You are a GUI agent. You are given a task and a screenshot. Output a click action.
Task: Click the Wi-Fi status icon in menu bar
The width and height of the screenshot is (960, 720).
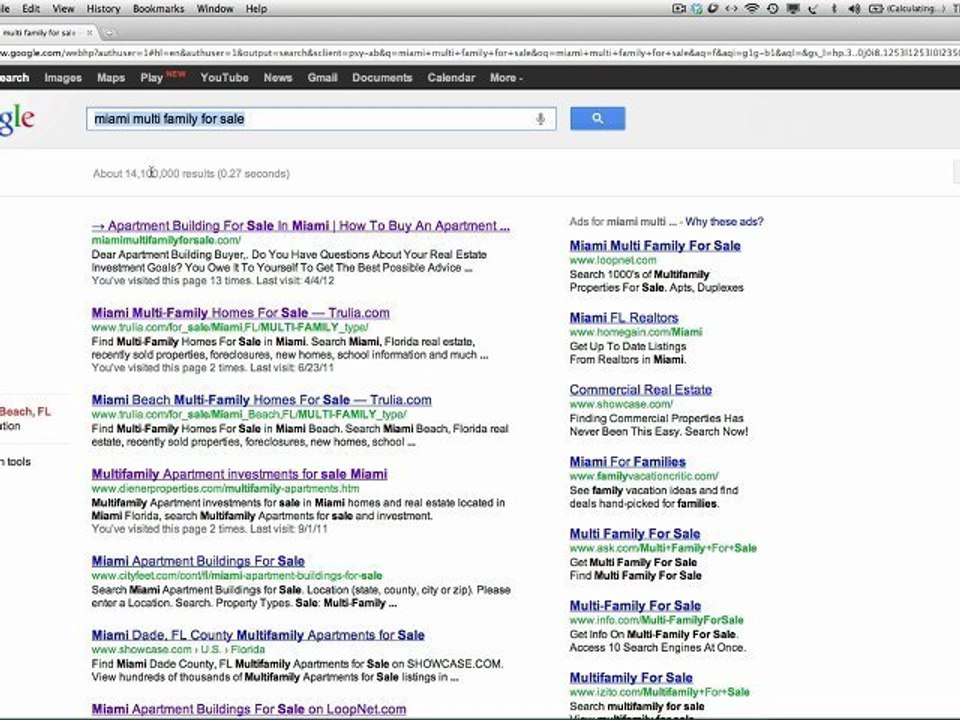752,9
